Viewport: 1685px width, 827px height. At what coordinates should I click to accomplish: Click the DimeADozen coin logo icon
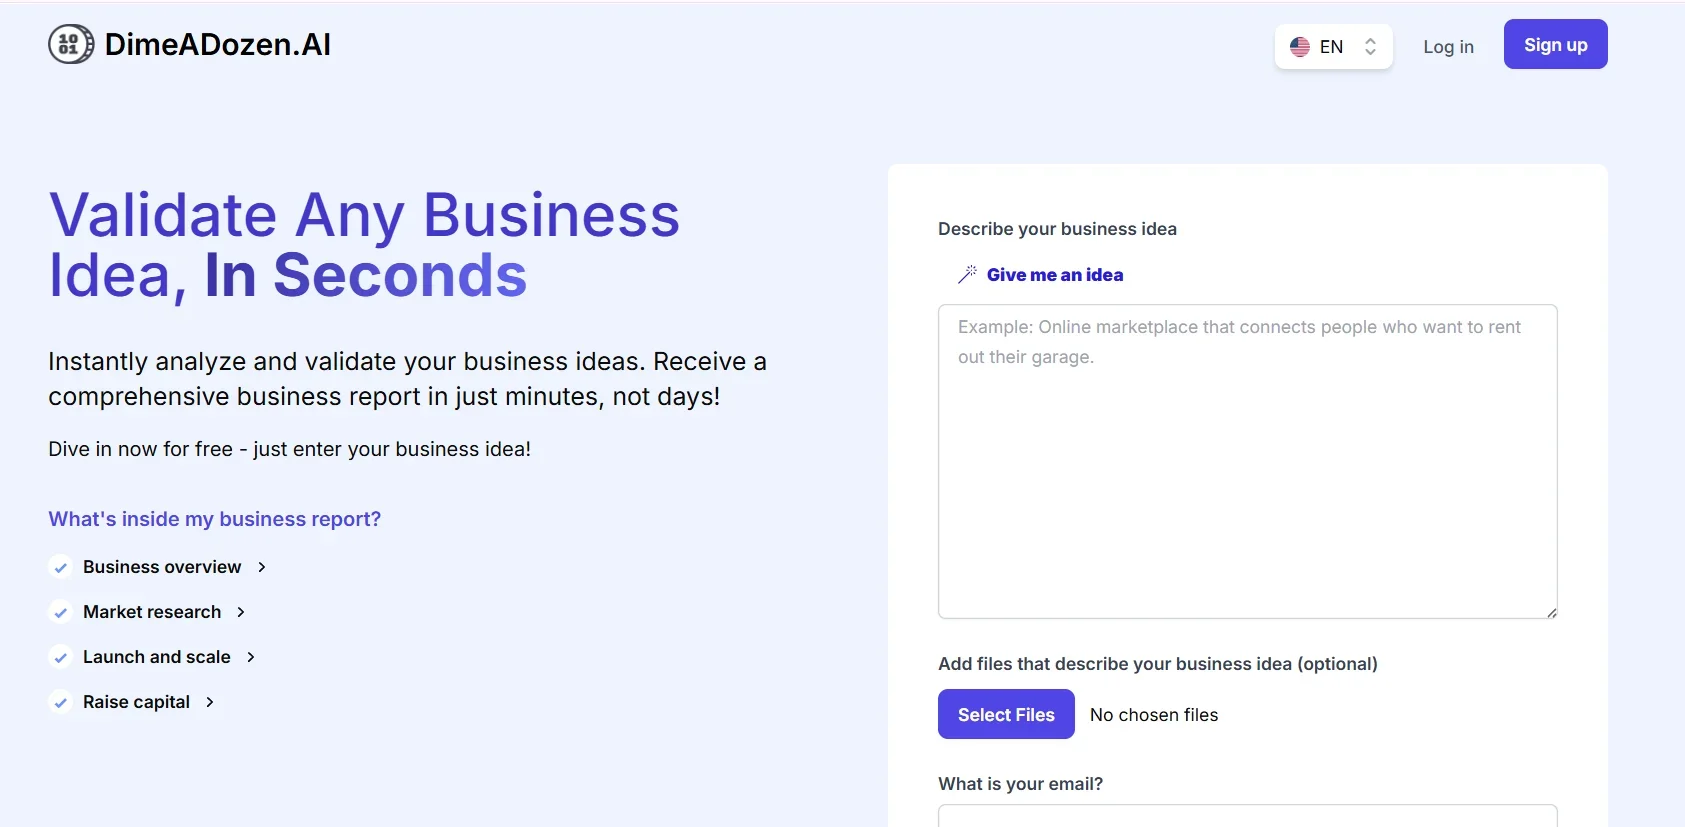click(71, 44)
